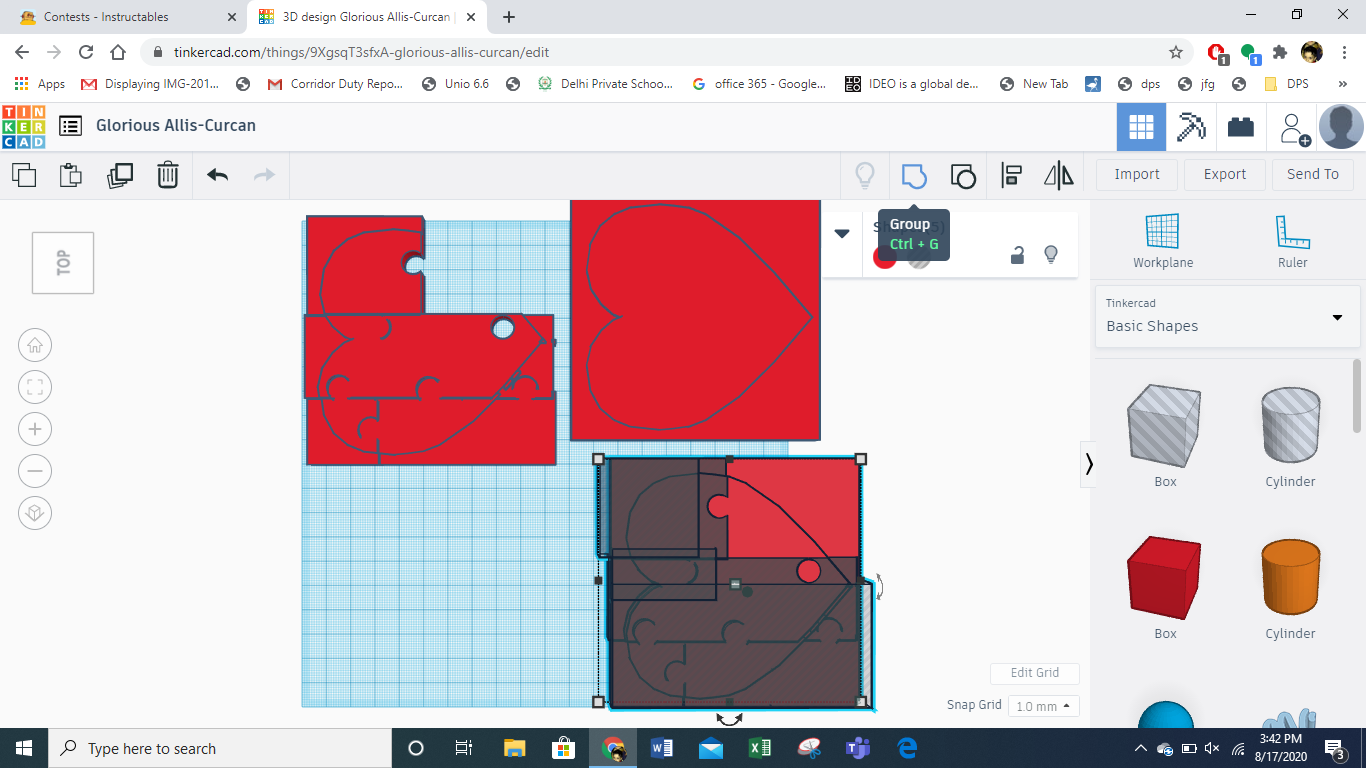
Task: Zoom in with the plus button
Action: (35, 429)
